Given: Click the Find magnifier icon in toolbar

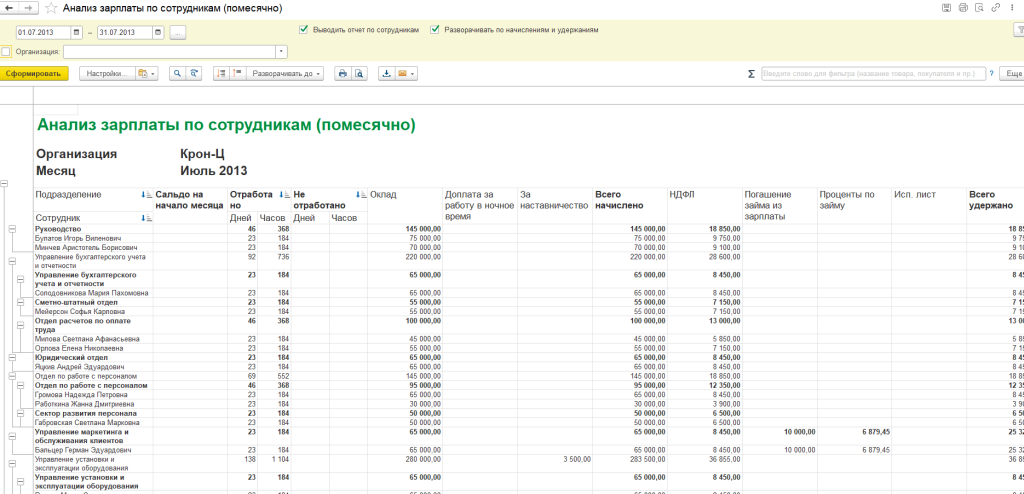Looking at the screenshot, I should (177, 74).
